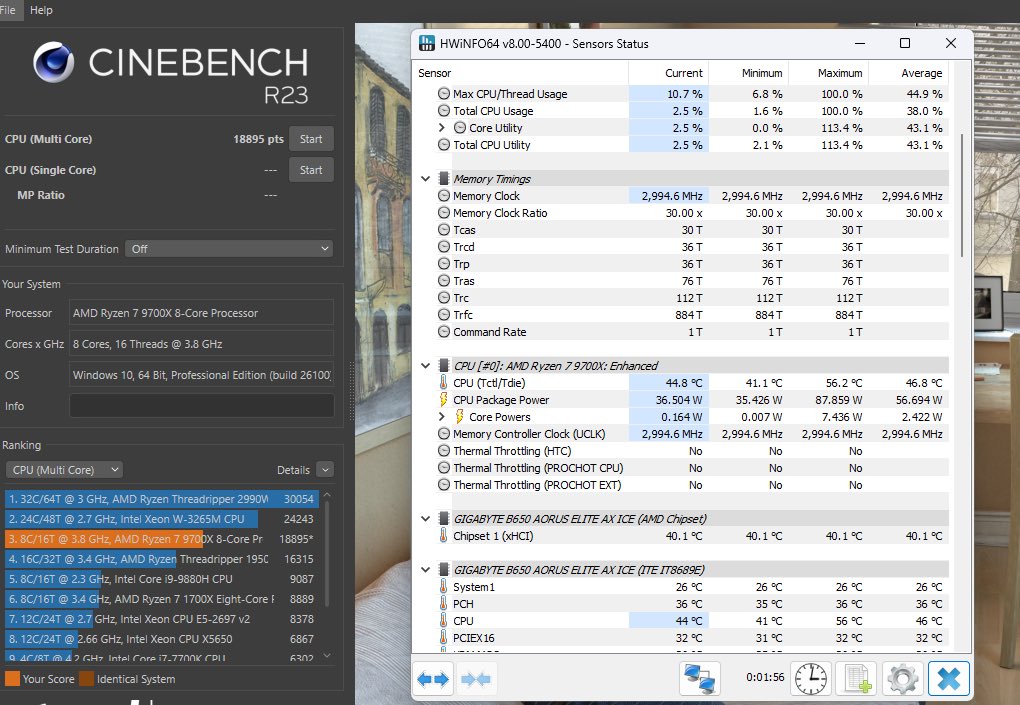Select ranking entry 3 Ryzen 7 9700X
The width and height of the screenshot is (1020, 705).
161,539
